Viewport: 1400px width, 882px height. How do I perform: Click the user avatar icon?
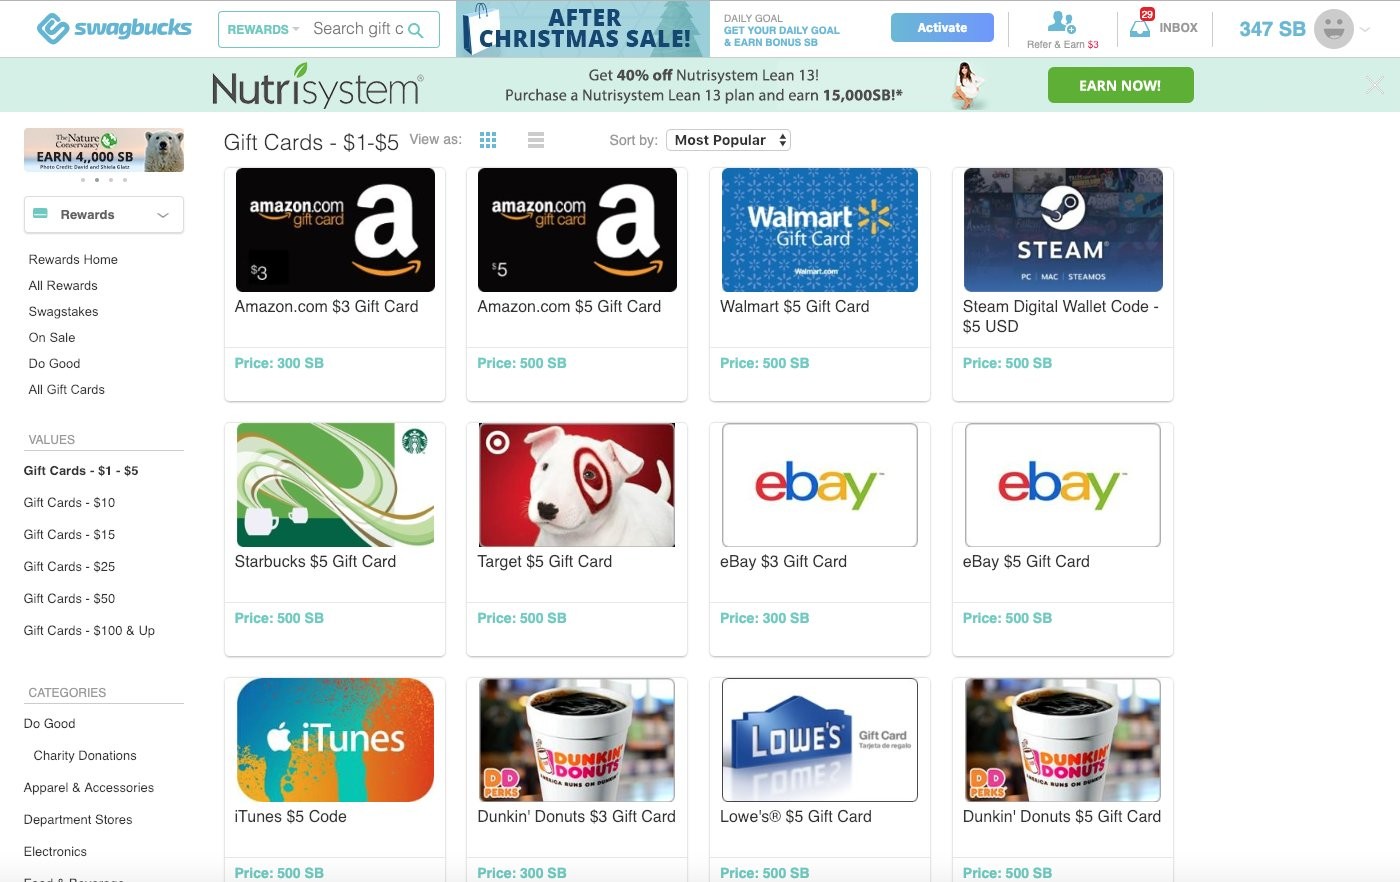pos(1333,29)
